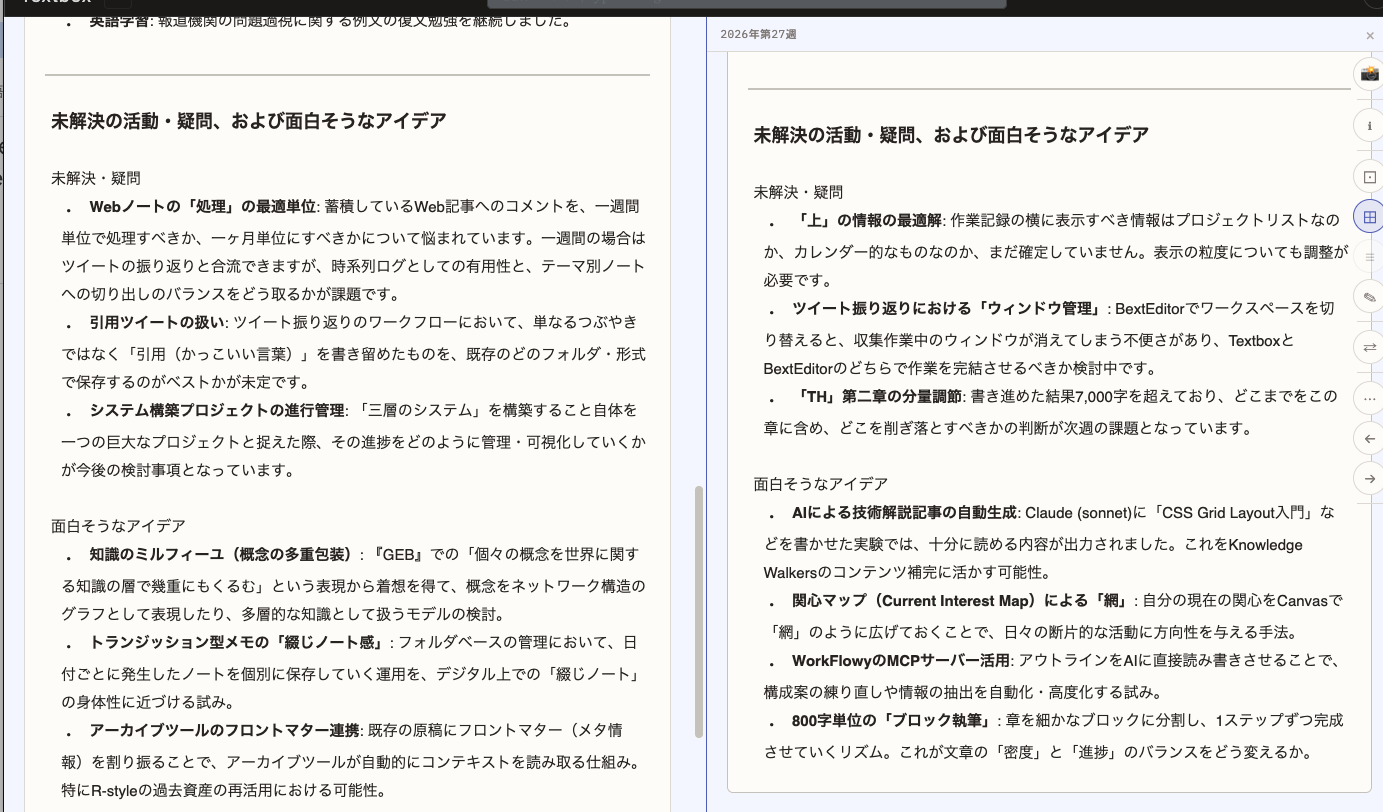Click bold text 引用ツイートの扱い

pyautogui.click(x=159, y=323)
